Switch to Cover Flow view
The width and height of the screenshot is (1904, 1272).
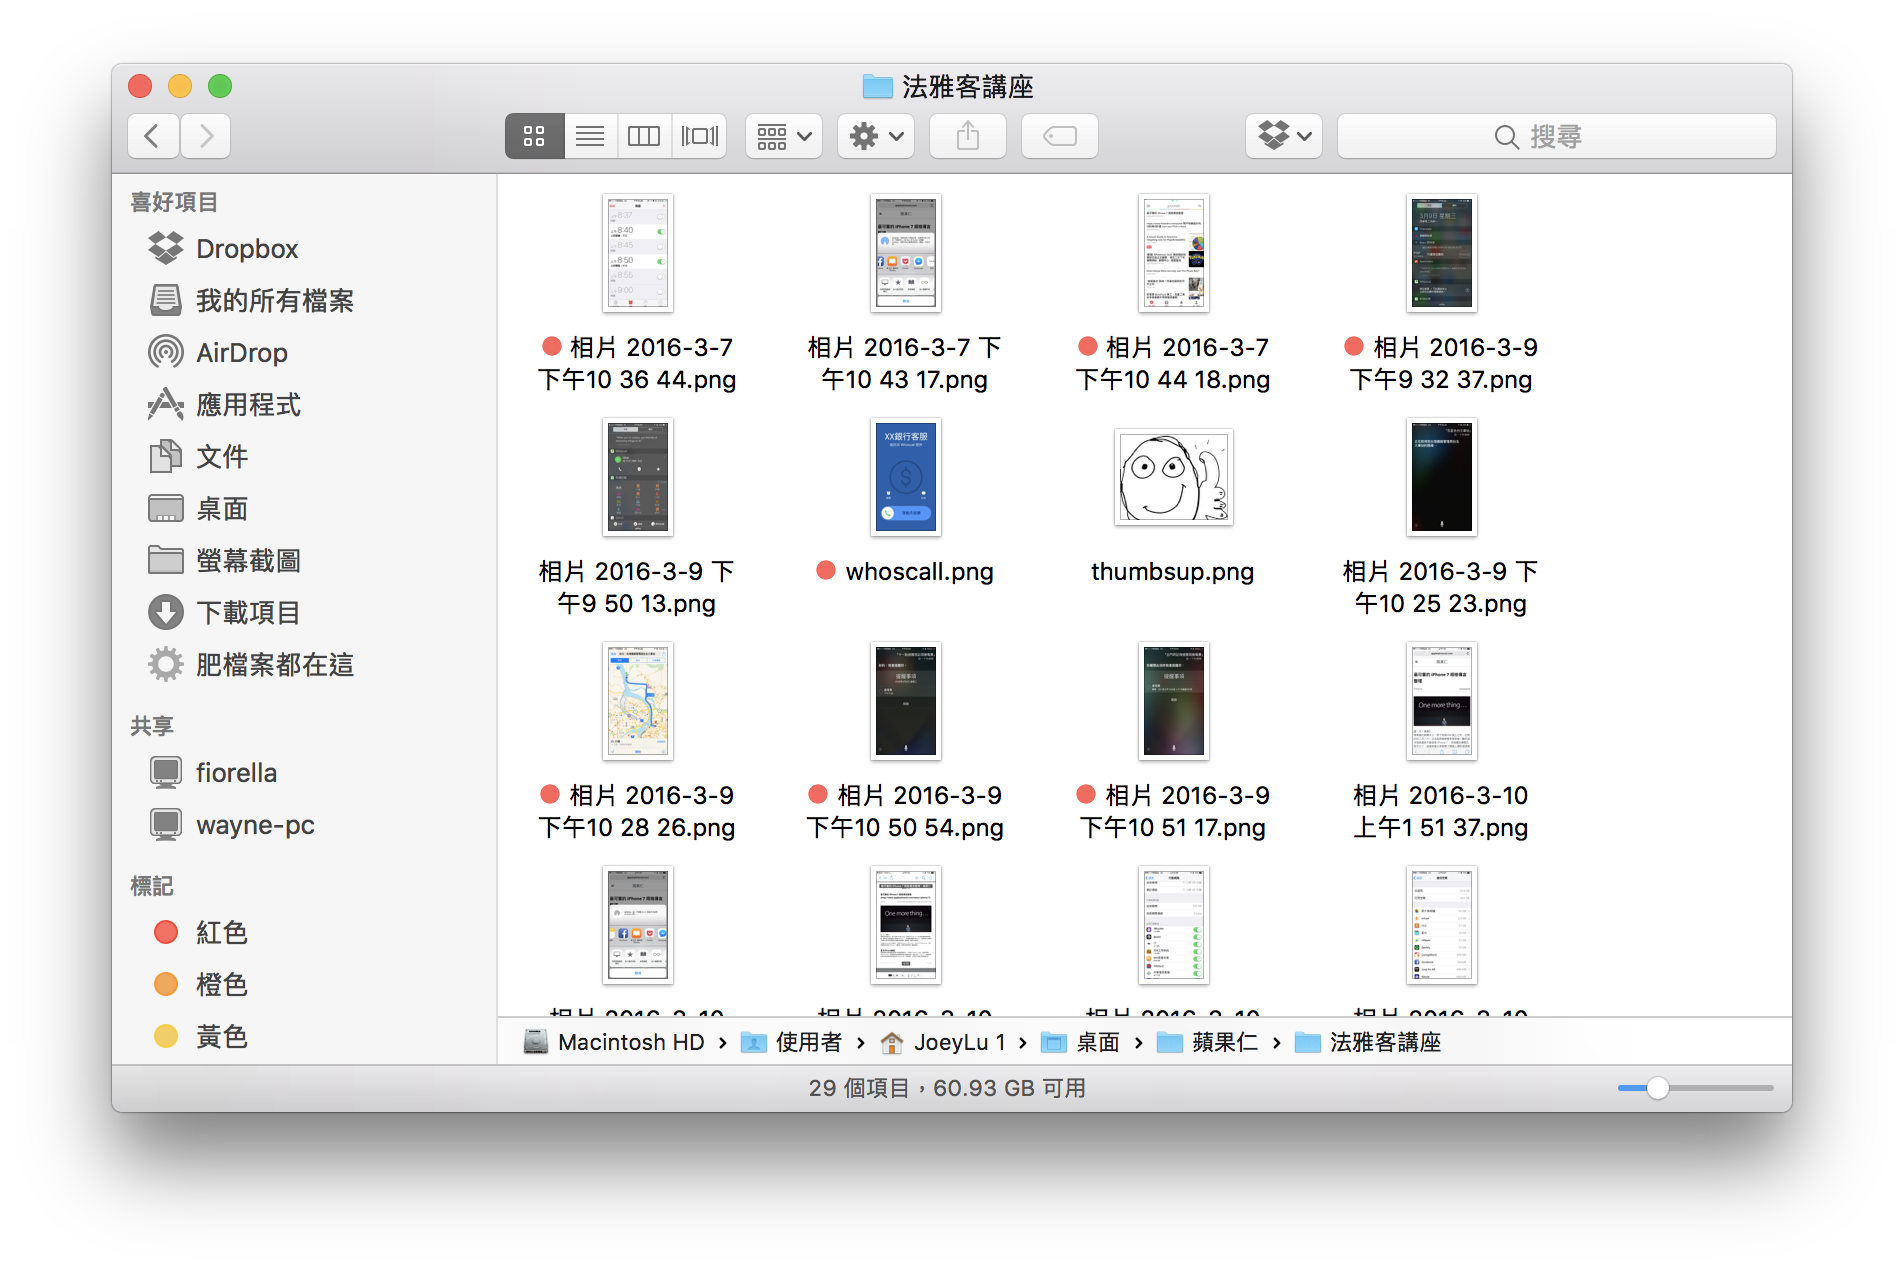tap(699, 136)
